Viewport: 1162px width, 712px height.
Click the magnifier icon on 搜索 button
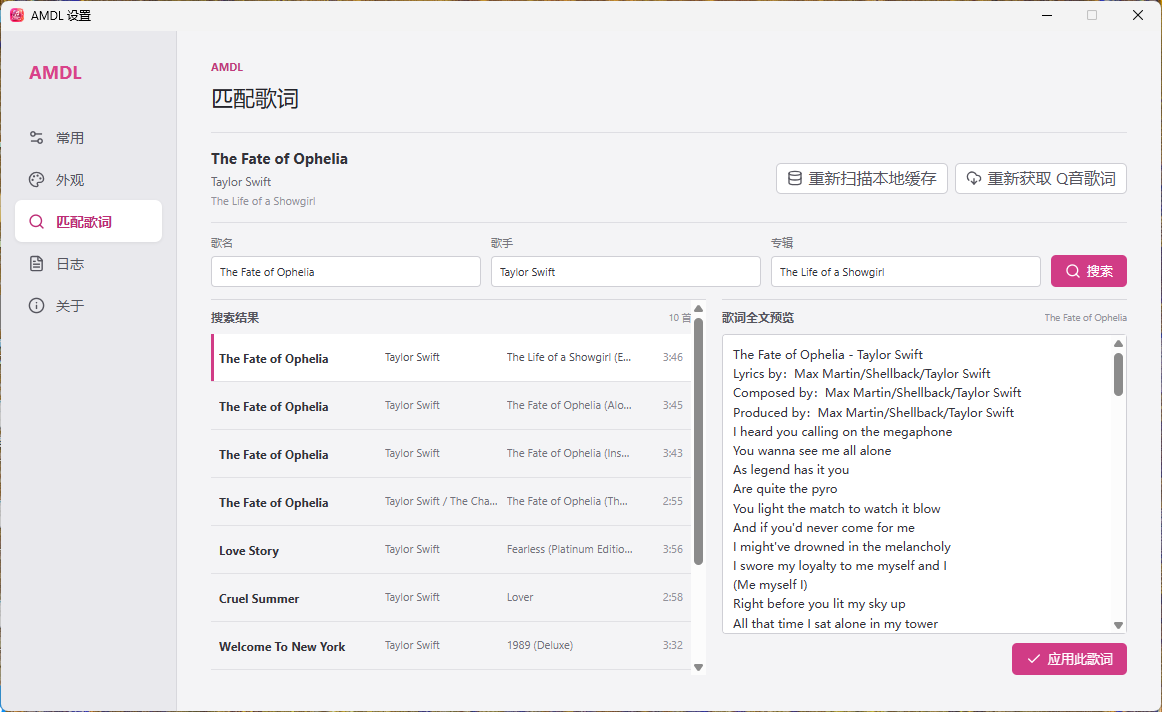click(x=1072, y=271)
